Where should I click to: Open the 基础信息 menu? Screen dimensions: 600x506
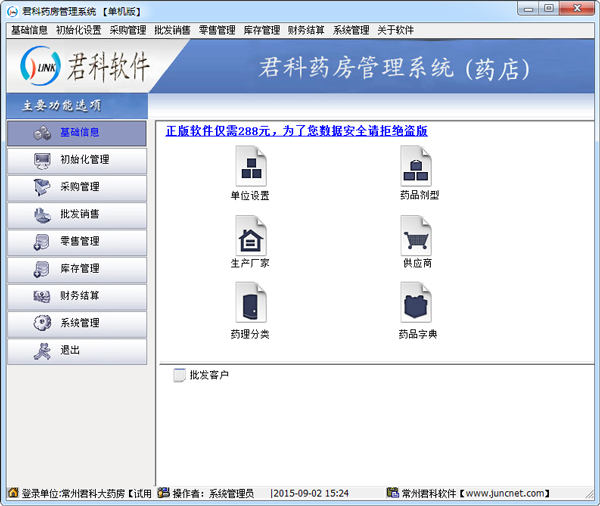29,30
